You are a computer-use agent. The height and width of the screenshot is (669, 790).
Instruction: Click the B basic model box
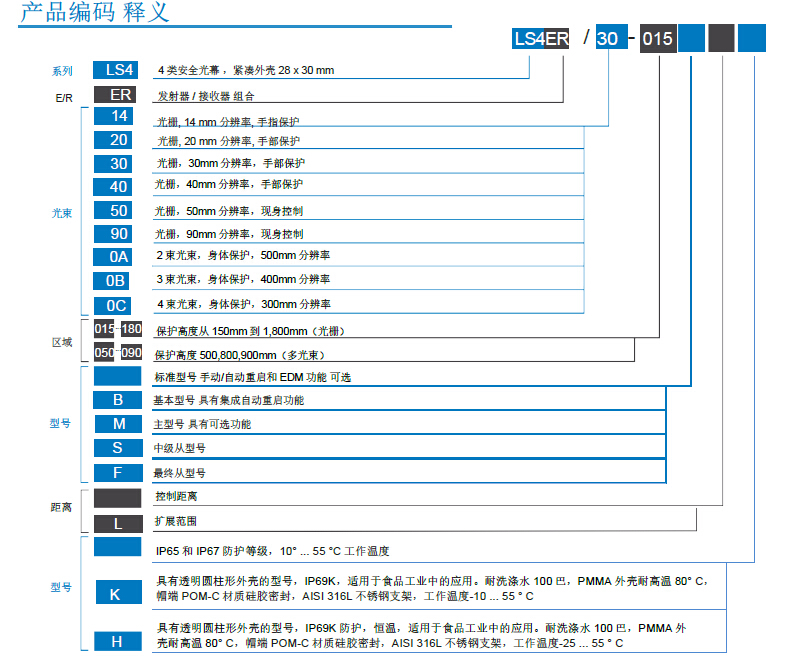[118, 400]
